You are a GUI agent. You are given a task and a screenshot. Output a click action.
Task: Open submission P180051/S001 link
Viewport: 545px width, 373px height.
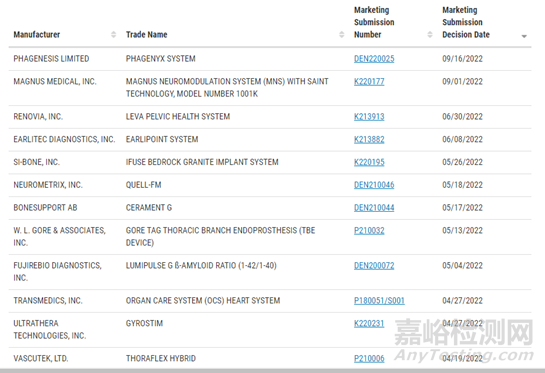click(379, 301)
